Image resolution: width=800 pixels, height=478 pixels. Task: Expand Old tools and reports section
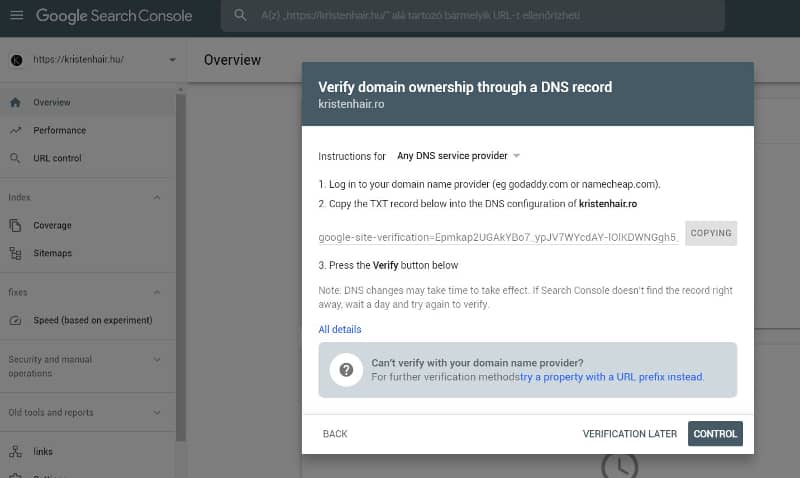[x=157, y=412]
